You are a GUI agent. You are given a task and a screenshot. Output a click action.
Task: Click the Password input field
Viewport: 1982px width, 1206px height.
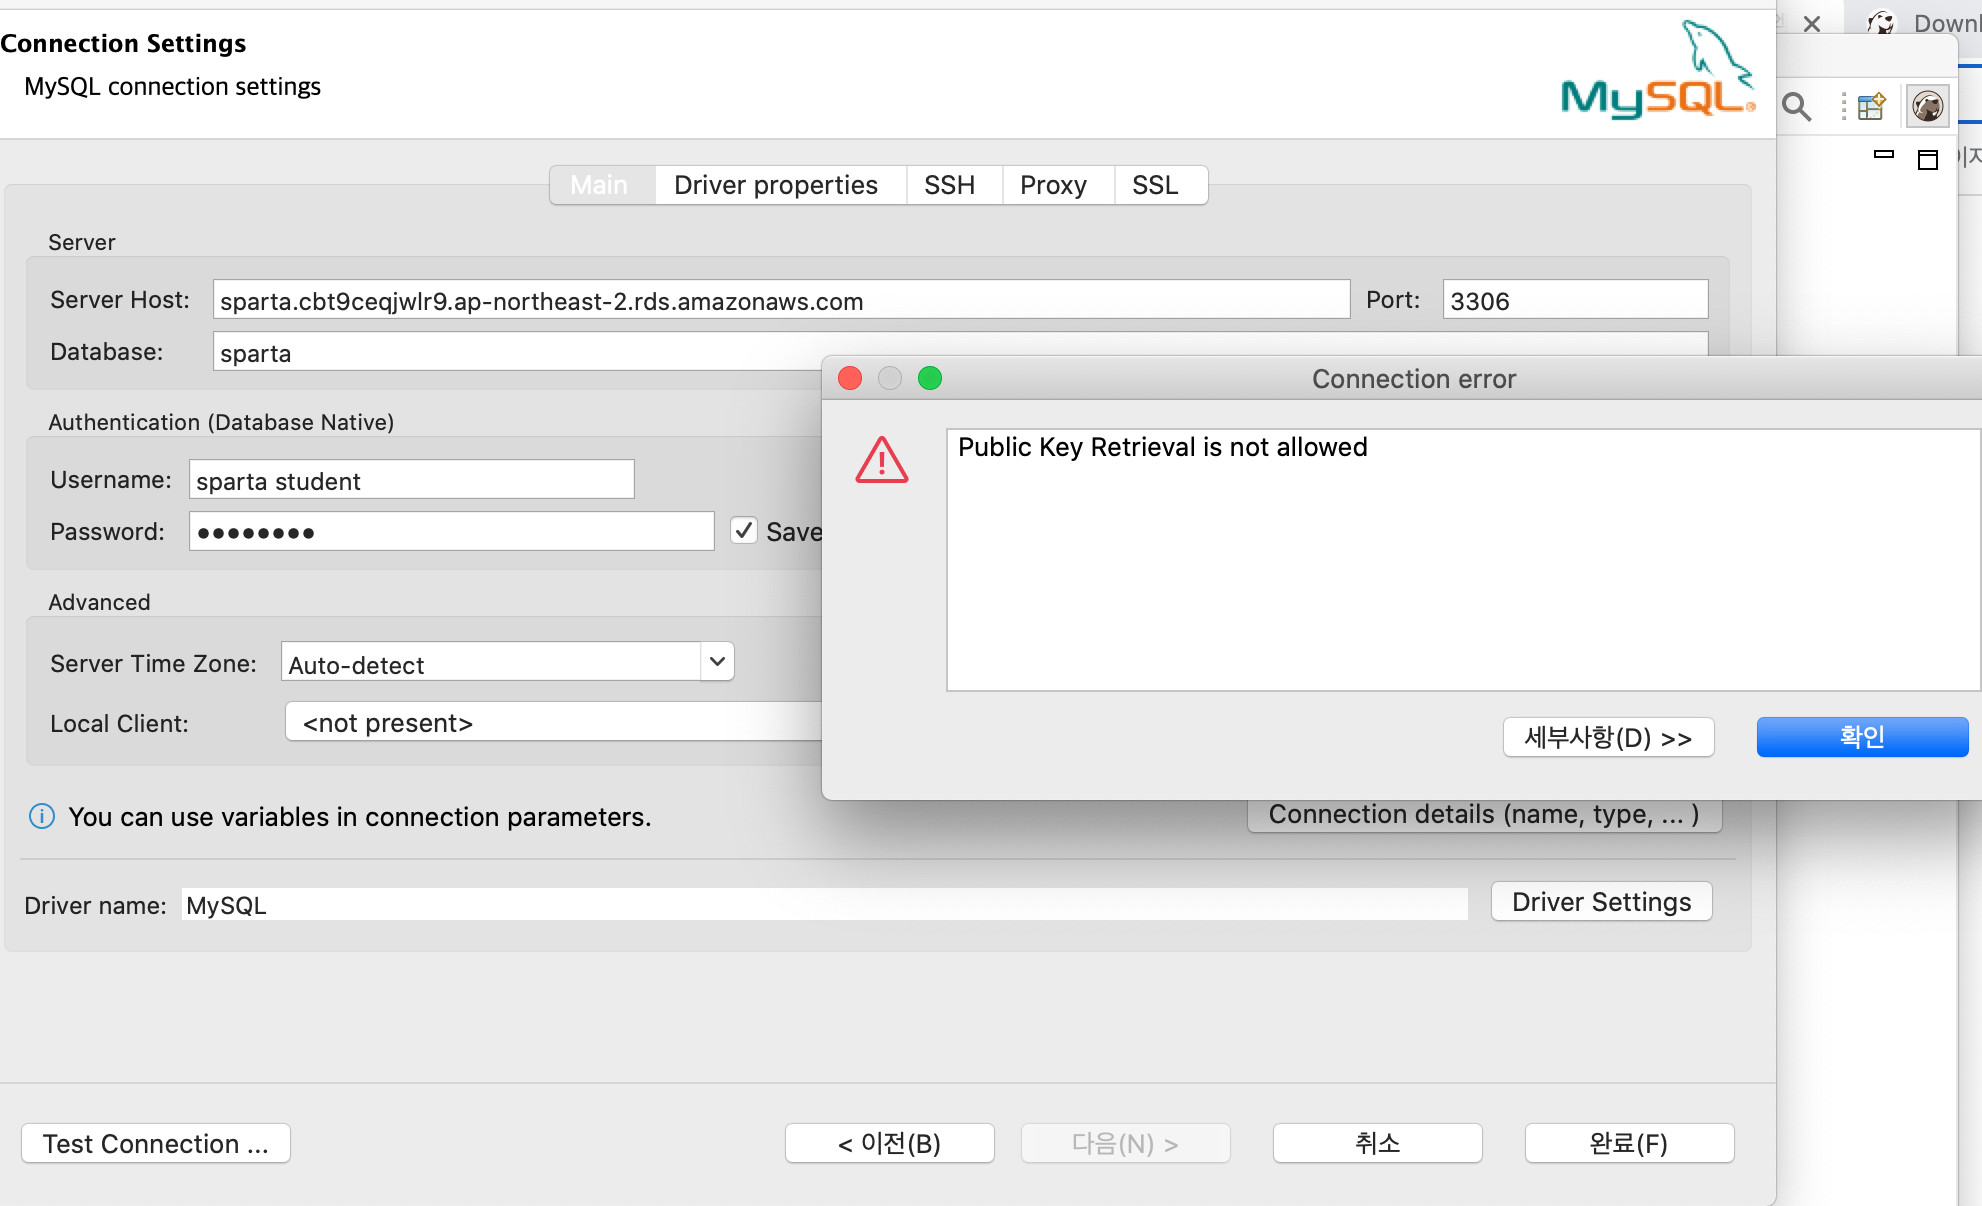pyautogui.click(x=451, y=531)
